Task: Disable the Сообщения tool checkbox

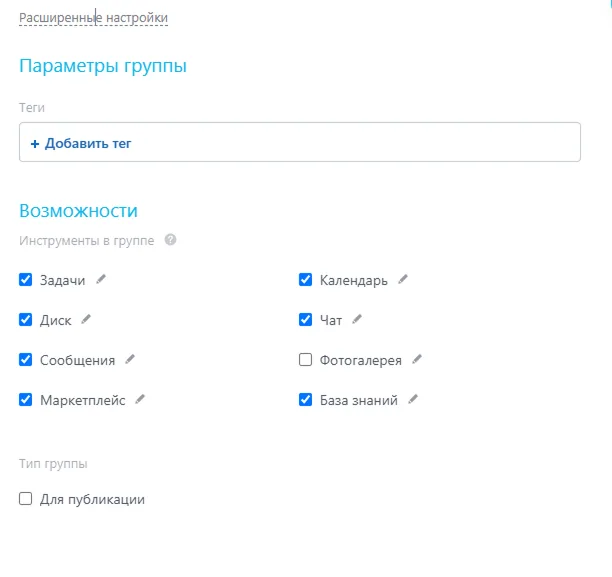Action: point(25,360)
